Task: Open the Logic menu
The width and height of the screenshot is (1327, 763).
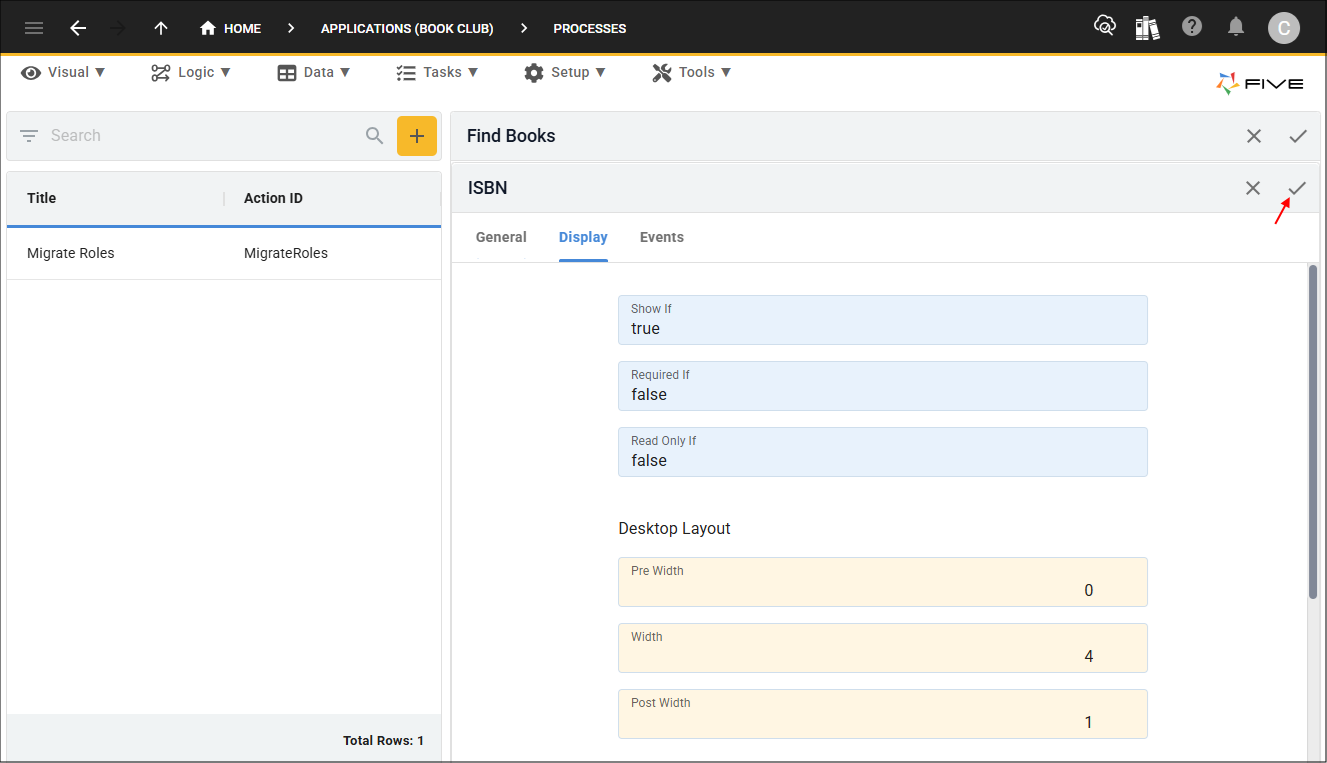Action: coord(191,72)
